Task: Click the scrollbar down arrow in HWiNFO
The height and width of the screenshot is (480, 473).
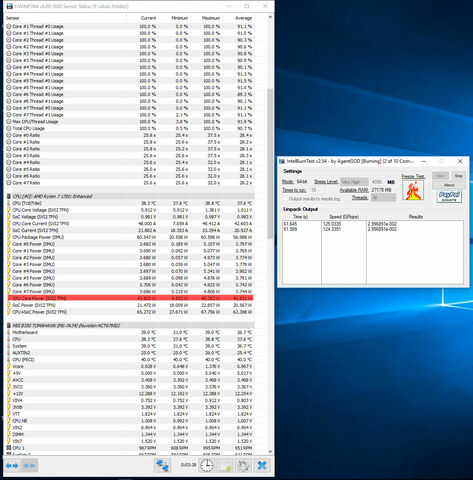Action: coord(270,452)
